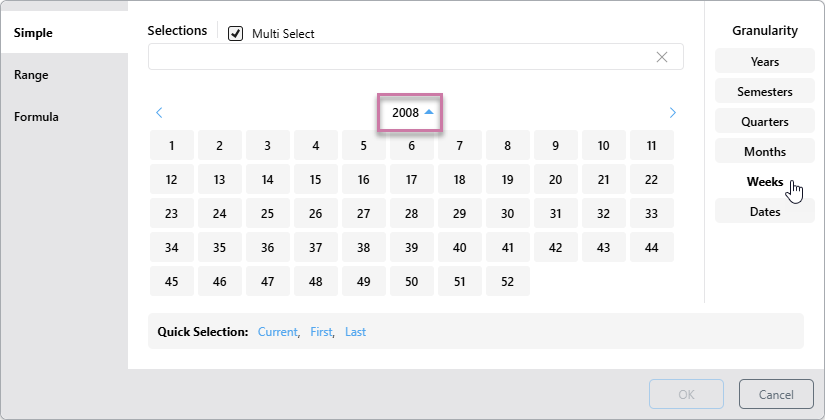The image size is (825, 420).
Task: Click the First quick selection link
Action: 321,332
